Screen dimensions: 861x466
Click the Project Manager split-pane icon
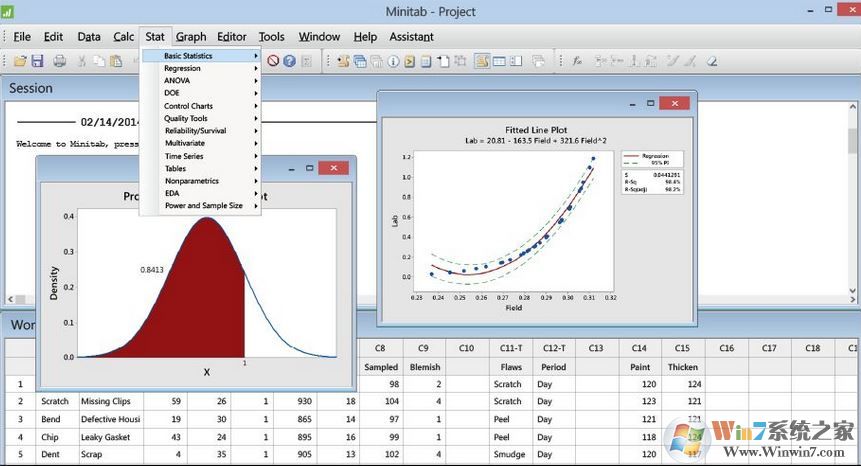coord(516,61)
